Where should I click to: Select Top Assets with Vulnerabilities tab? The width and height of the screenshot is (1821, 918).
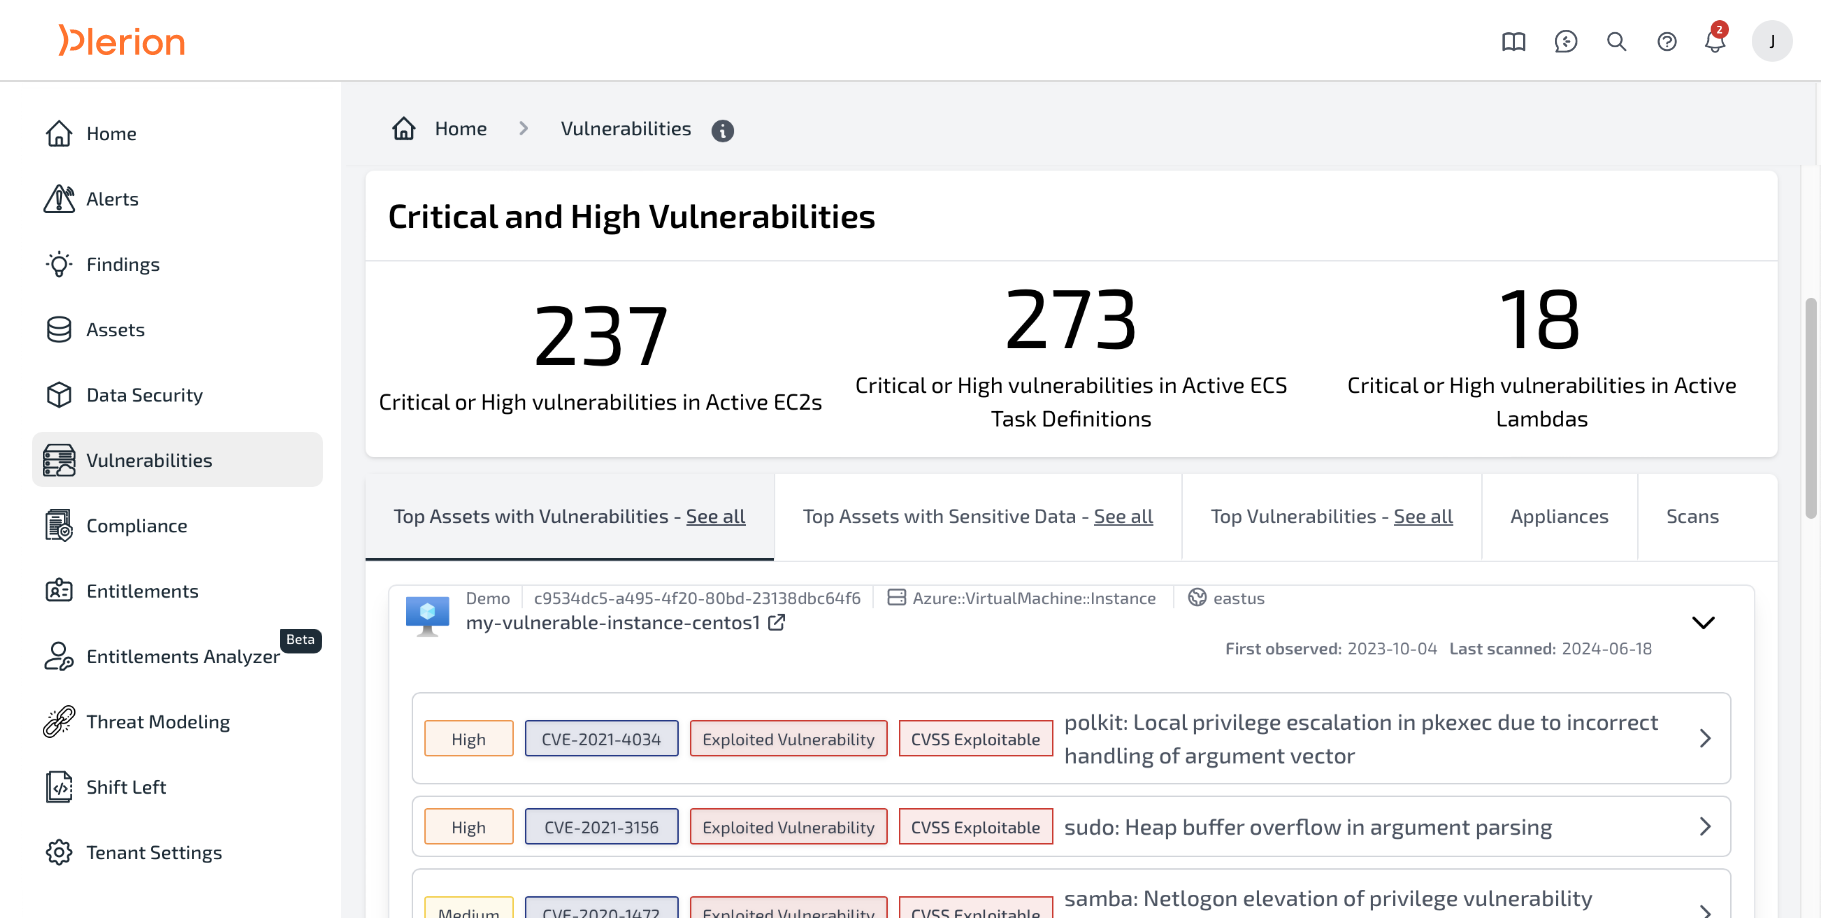pos(569,517)
